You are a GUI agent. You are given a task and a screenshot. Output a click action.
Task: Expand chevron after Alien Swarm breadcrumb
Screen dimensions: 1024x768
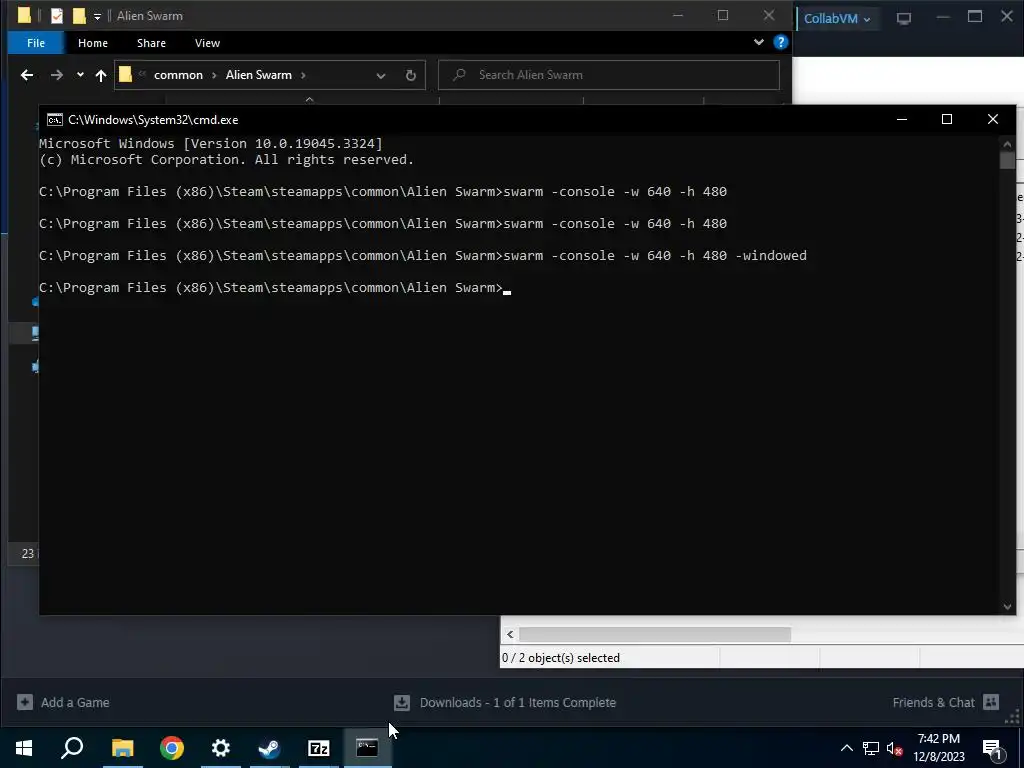tap(303, 75)
